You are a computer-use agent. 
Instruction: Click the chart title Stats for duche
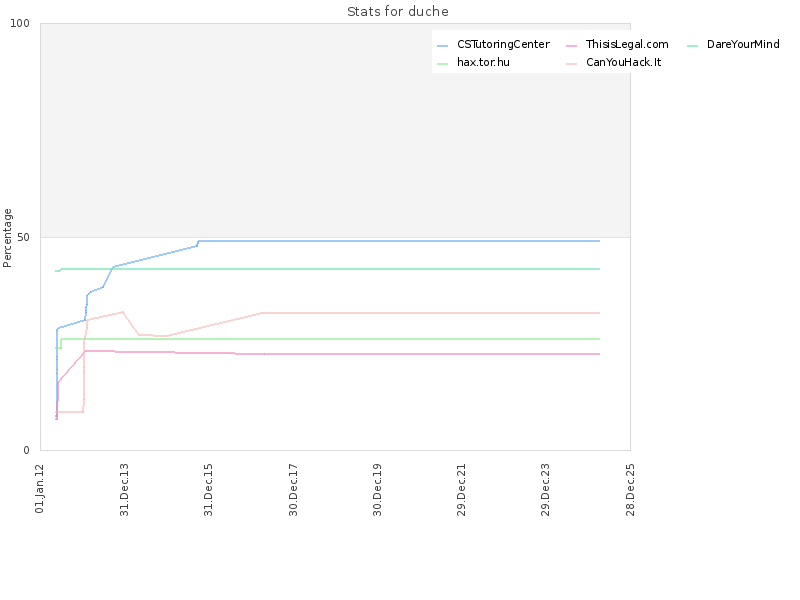point(398,11)
